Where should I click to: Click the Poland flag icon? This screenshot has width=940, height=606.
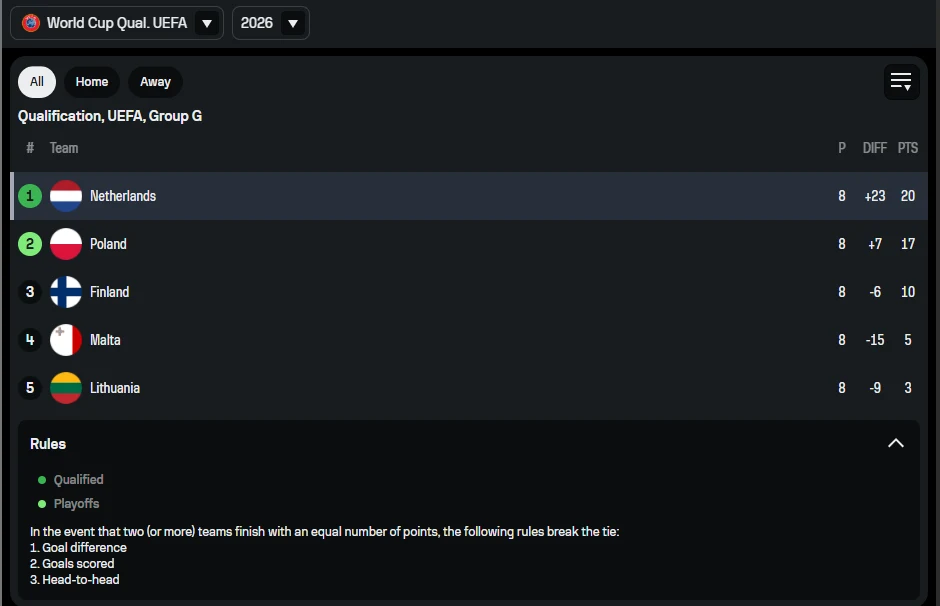tap(66, 244)
